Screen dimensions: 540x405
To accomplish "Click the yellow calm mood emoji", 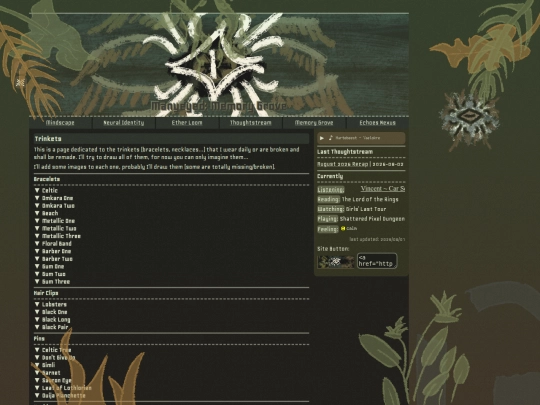I will click(x=343, y=228).
